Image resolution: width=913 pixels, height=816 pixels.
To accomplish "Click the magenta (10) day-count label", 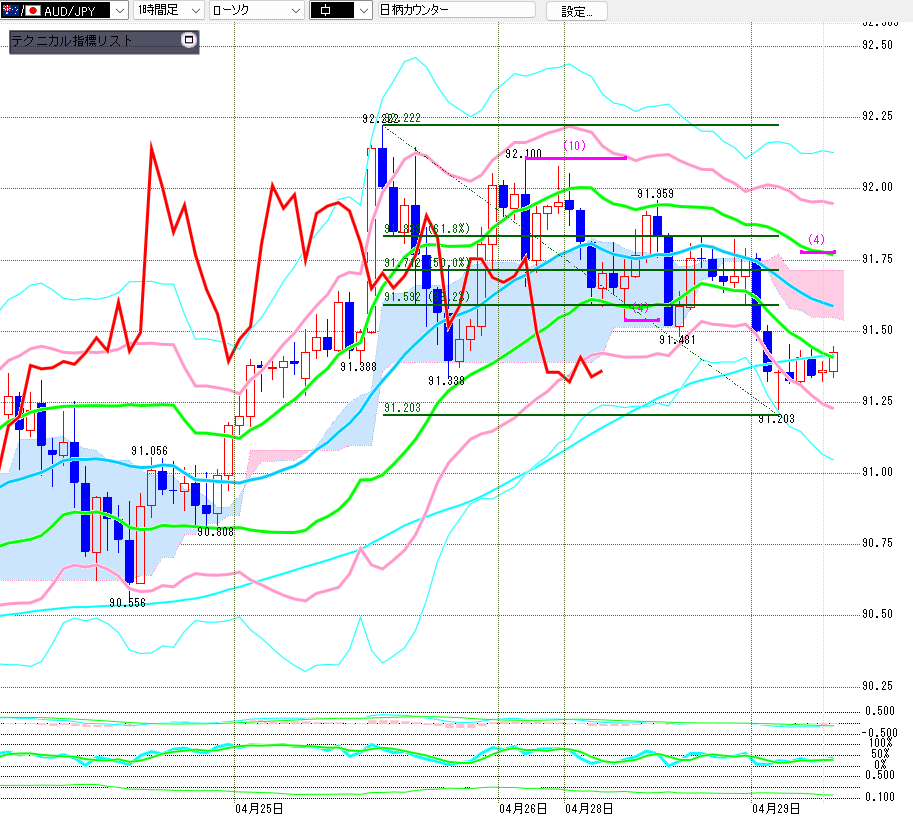I will click(575, 146).
